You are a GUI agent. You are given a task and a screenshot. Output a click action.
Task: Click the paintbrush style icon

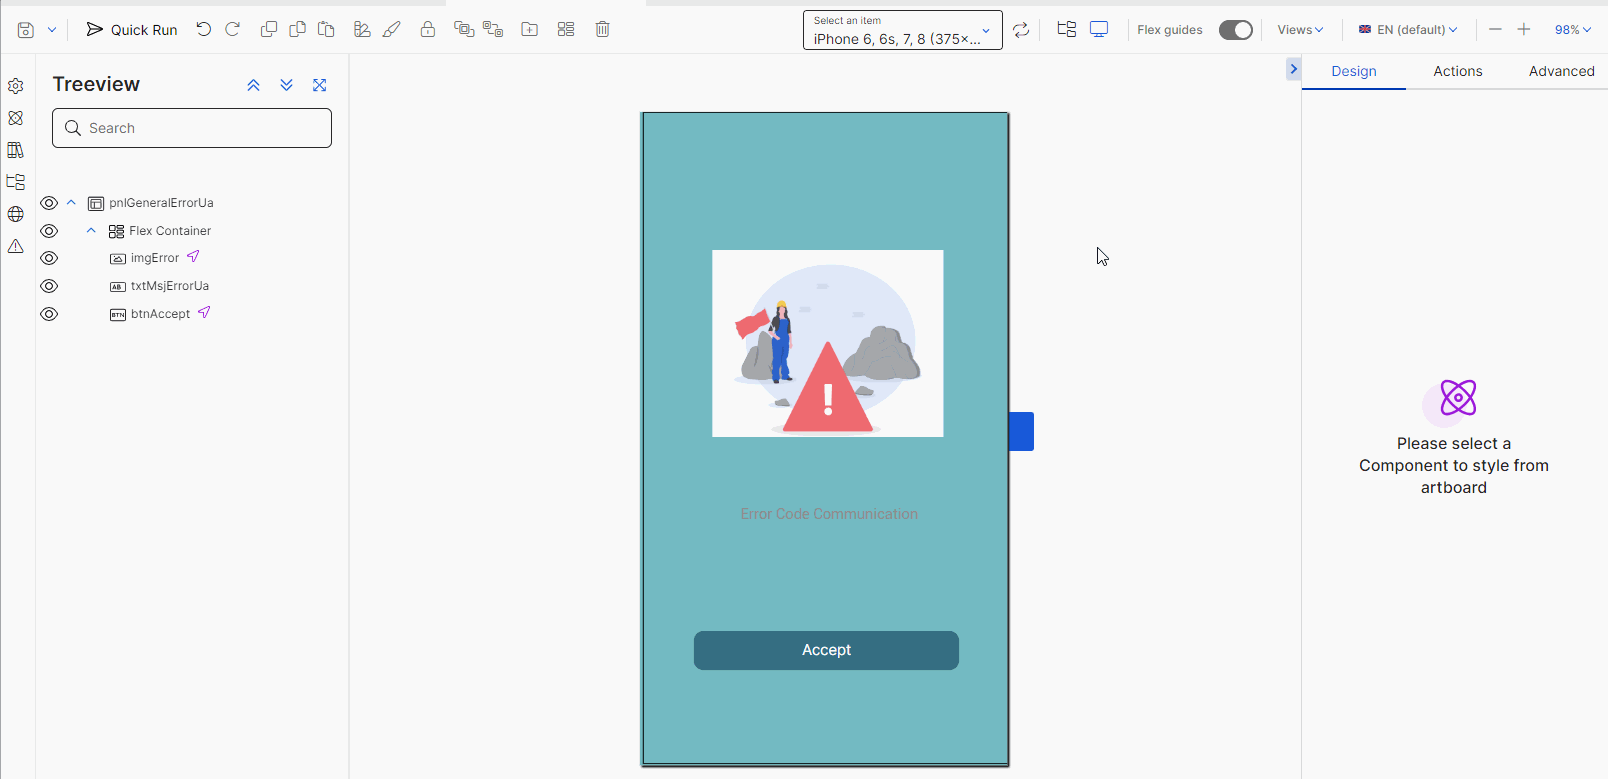(x=392, y=29)
